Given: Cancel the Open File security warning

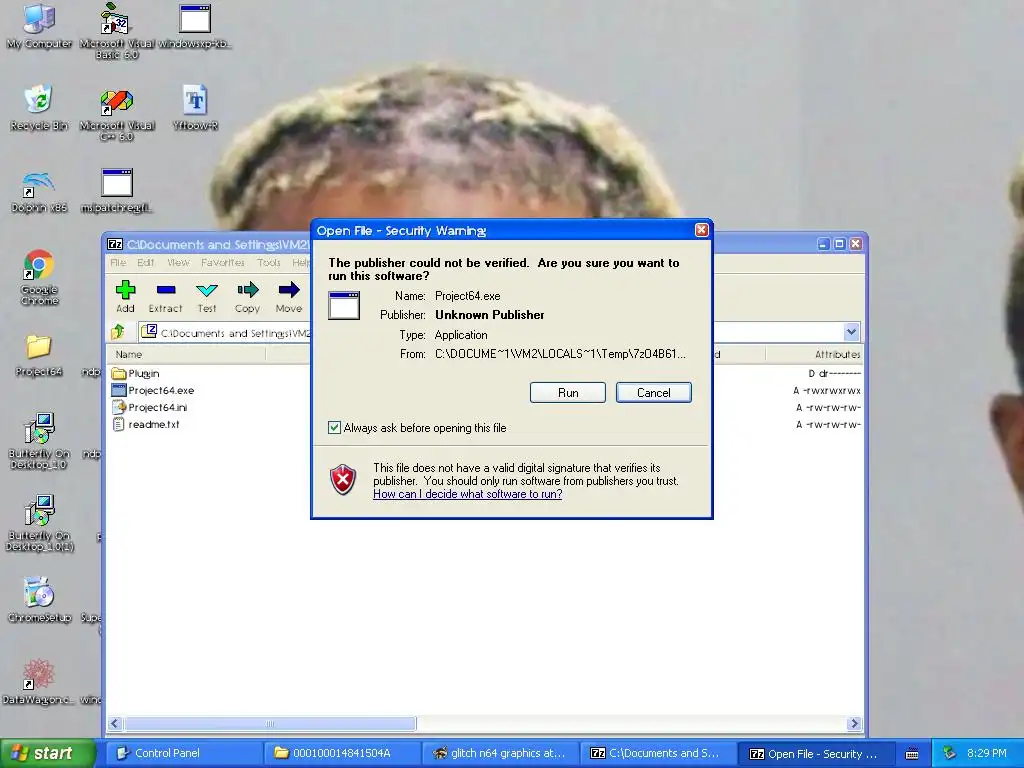Looking at the screenshot, I should pos(653,392).
